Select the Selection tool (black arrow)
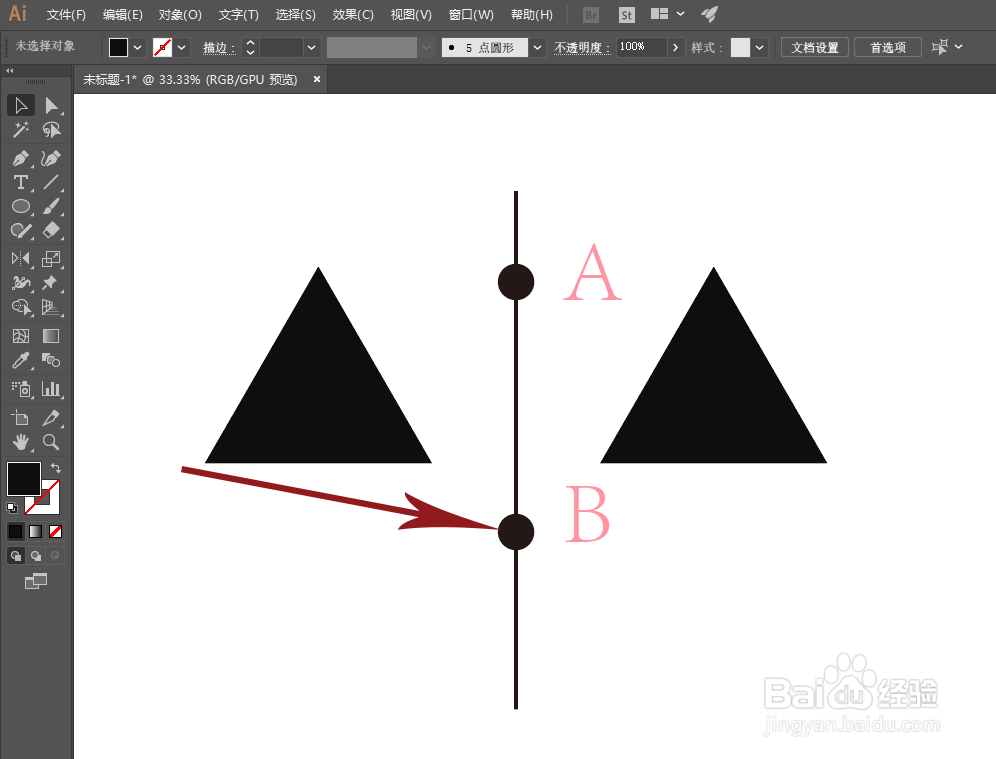 [x=21, y=105]
